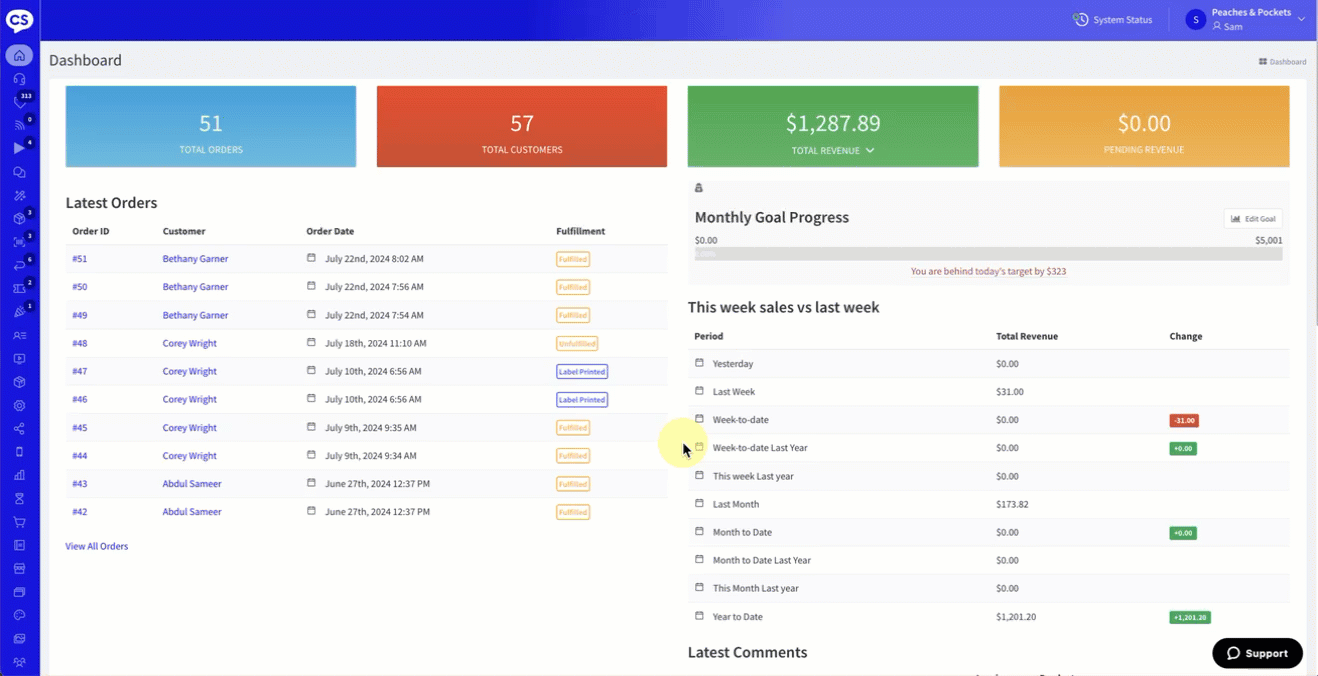
Task: Open View All Orders link
Action: pyautogui.click(x=97, y=546)
